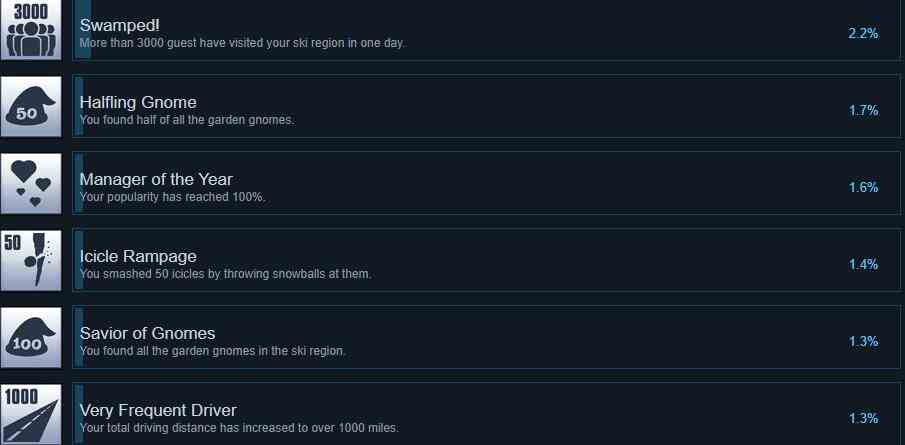The width and height of the screenshot is (905, 445).
Task: Click the Very Frequent Driver road icon
Action: click(31, 414)
